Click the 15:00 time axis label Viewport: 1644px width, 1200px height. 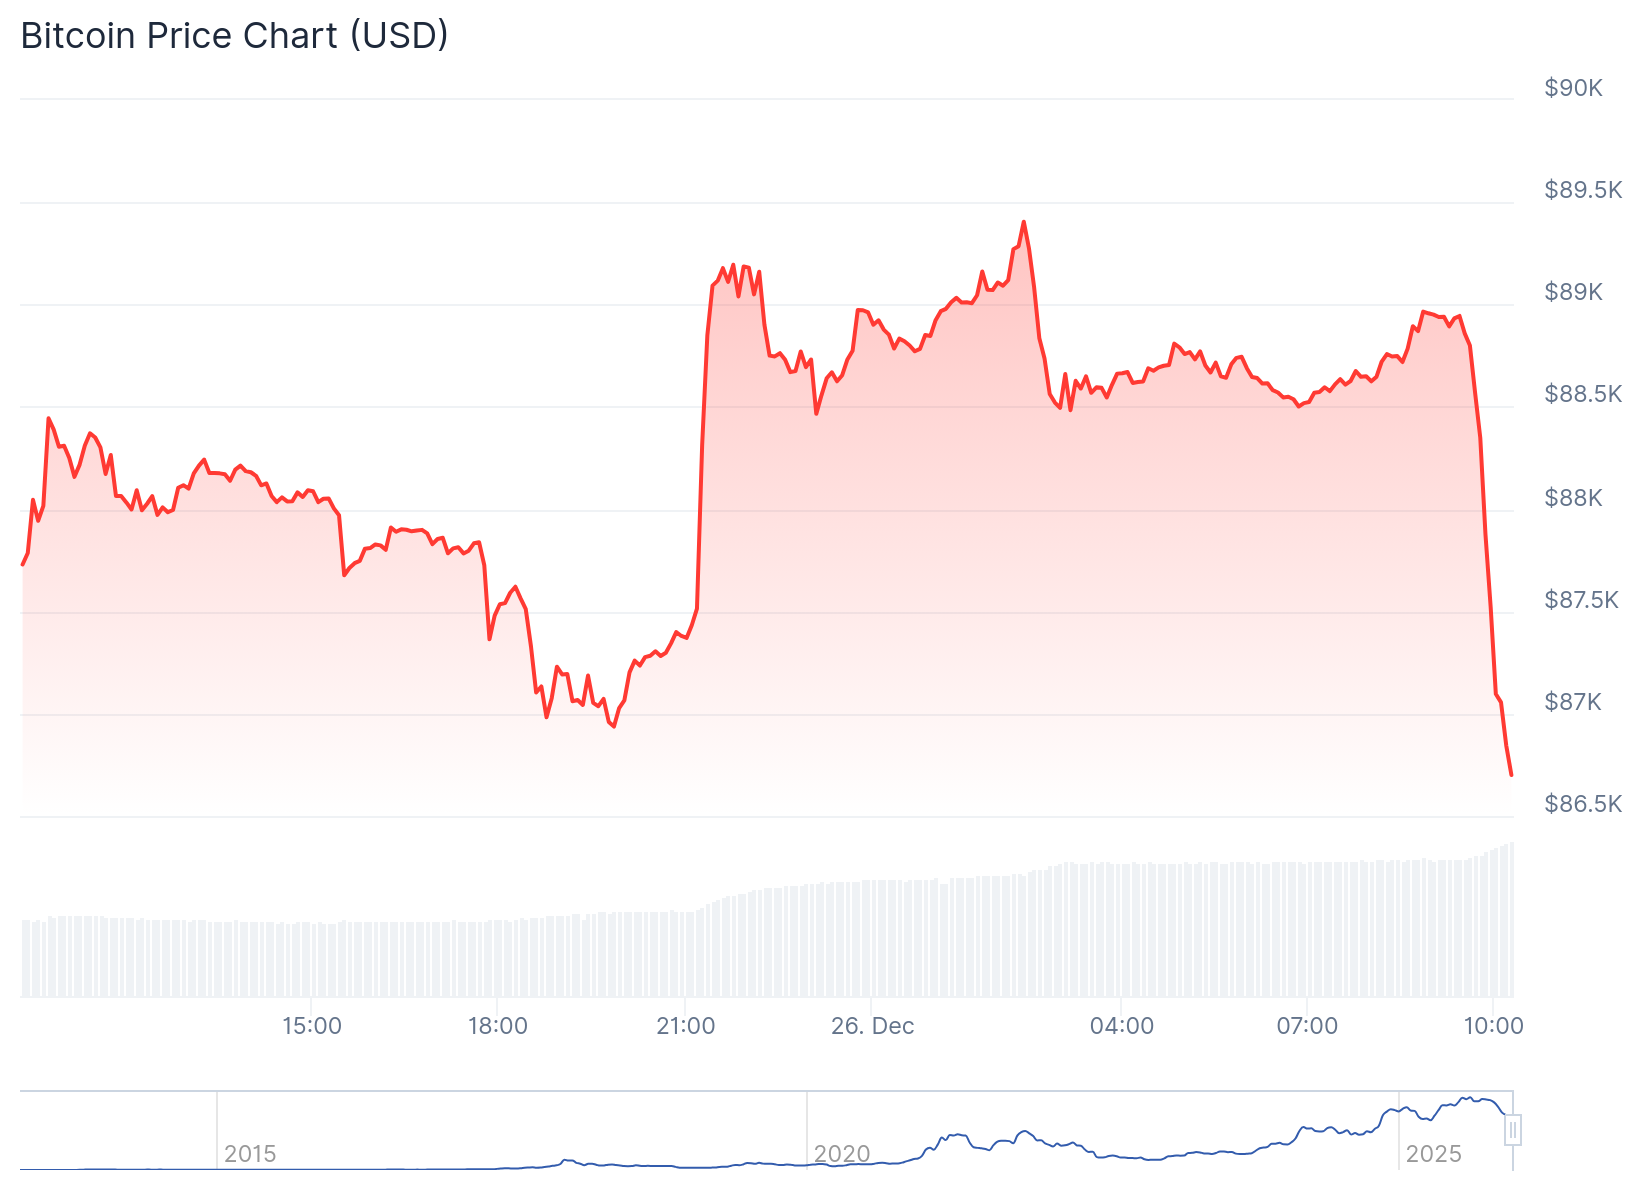tap(312, 1026)
